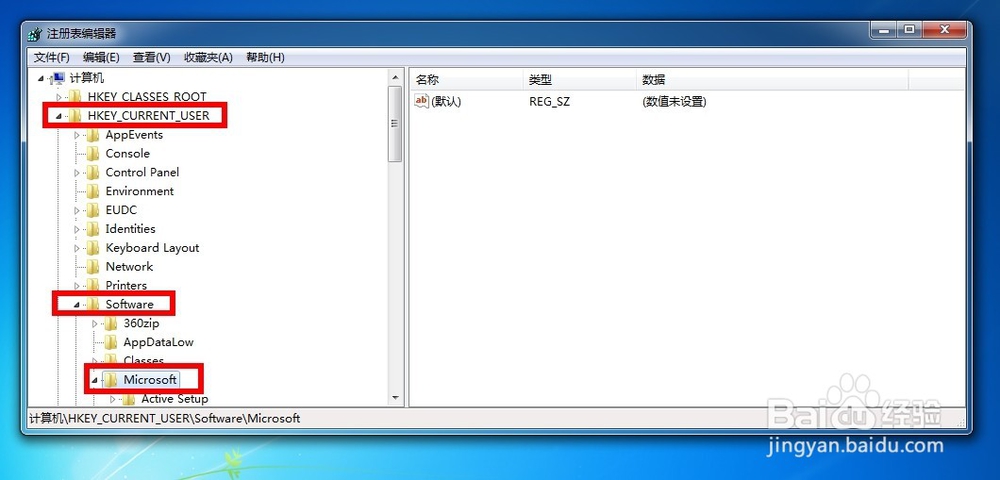
Task: Open the 查看(V) menu
Action: click(x=152, y=57)
